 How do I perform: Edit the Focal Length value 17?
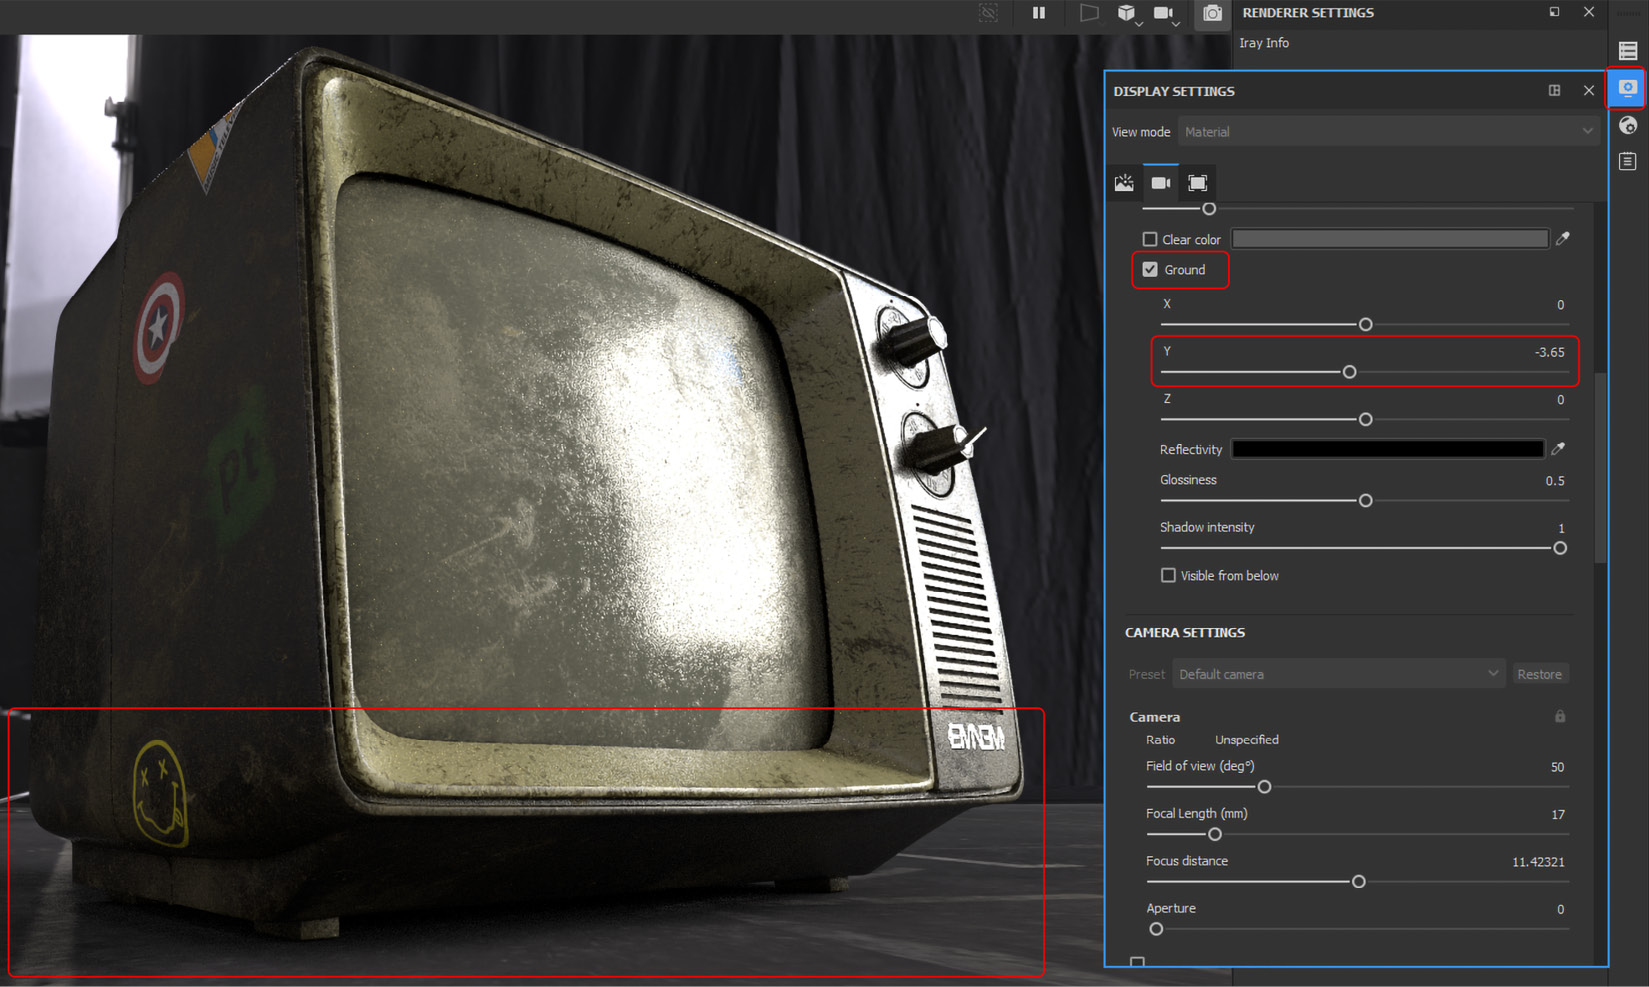(x=1558, y=815)
